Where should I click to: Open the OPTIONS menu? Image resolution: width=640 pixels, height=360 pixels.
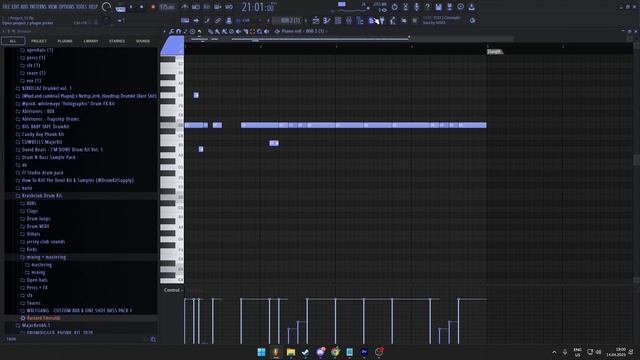tap(67, 7)
